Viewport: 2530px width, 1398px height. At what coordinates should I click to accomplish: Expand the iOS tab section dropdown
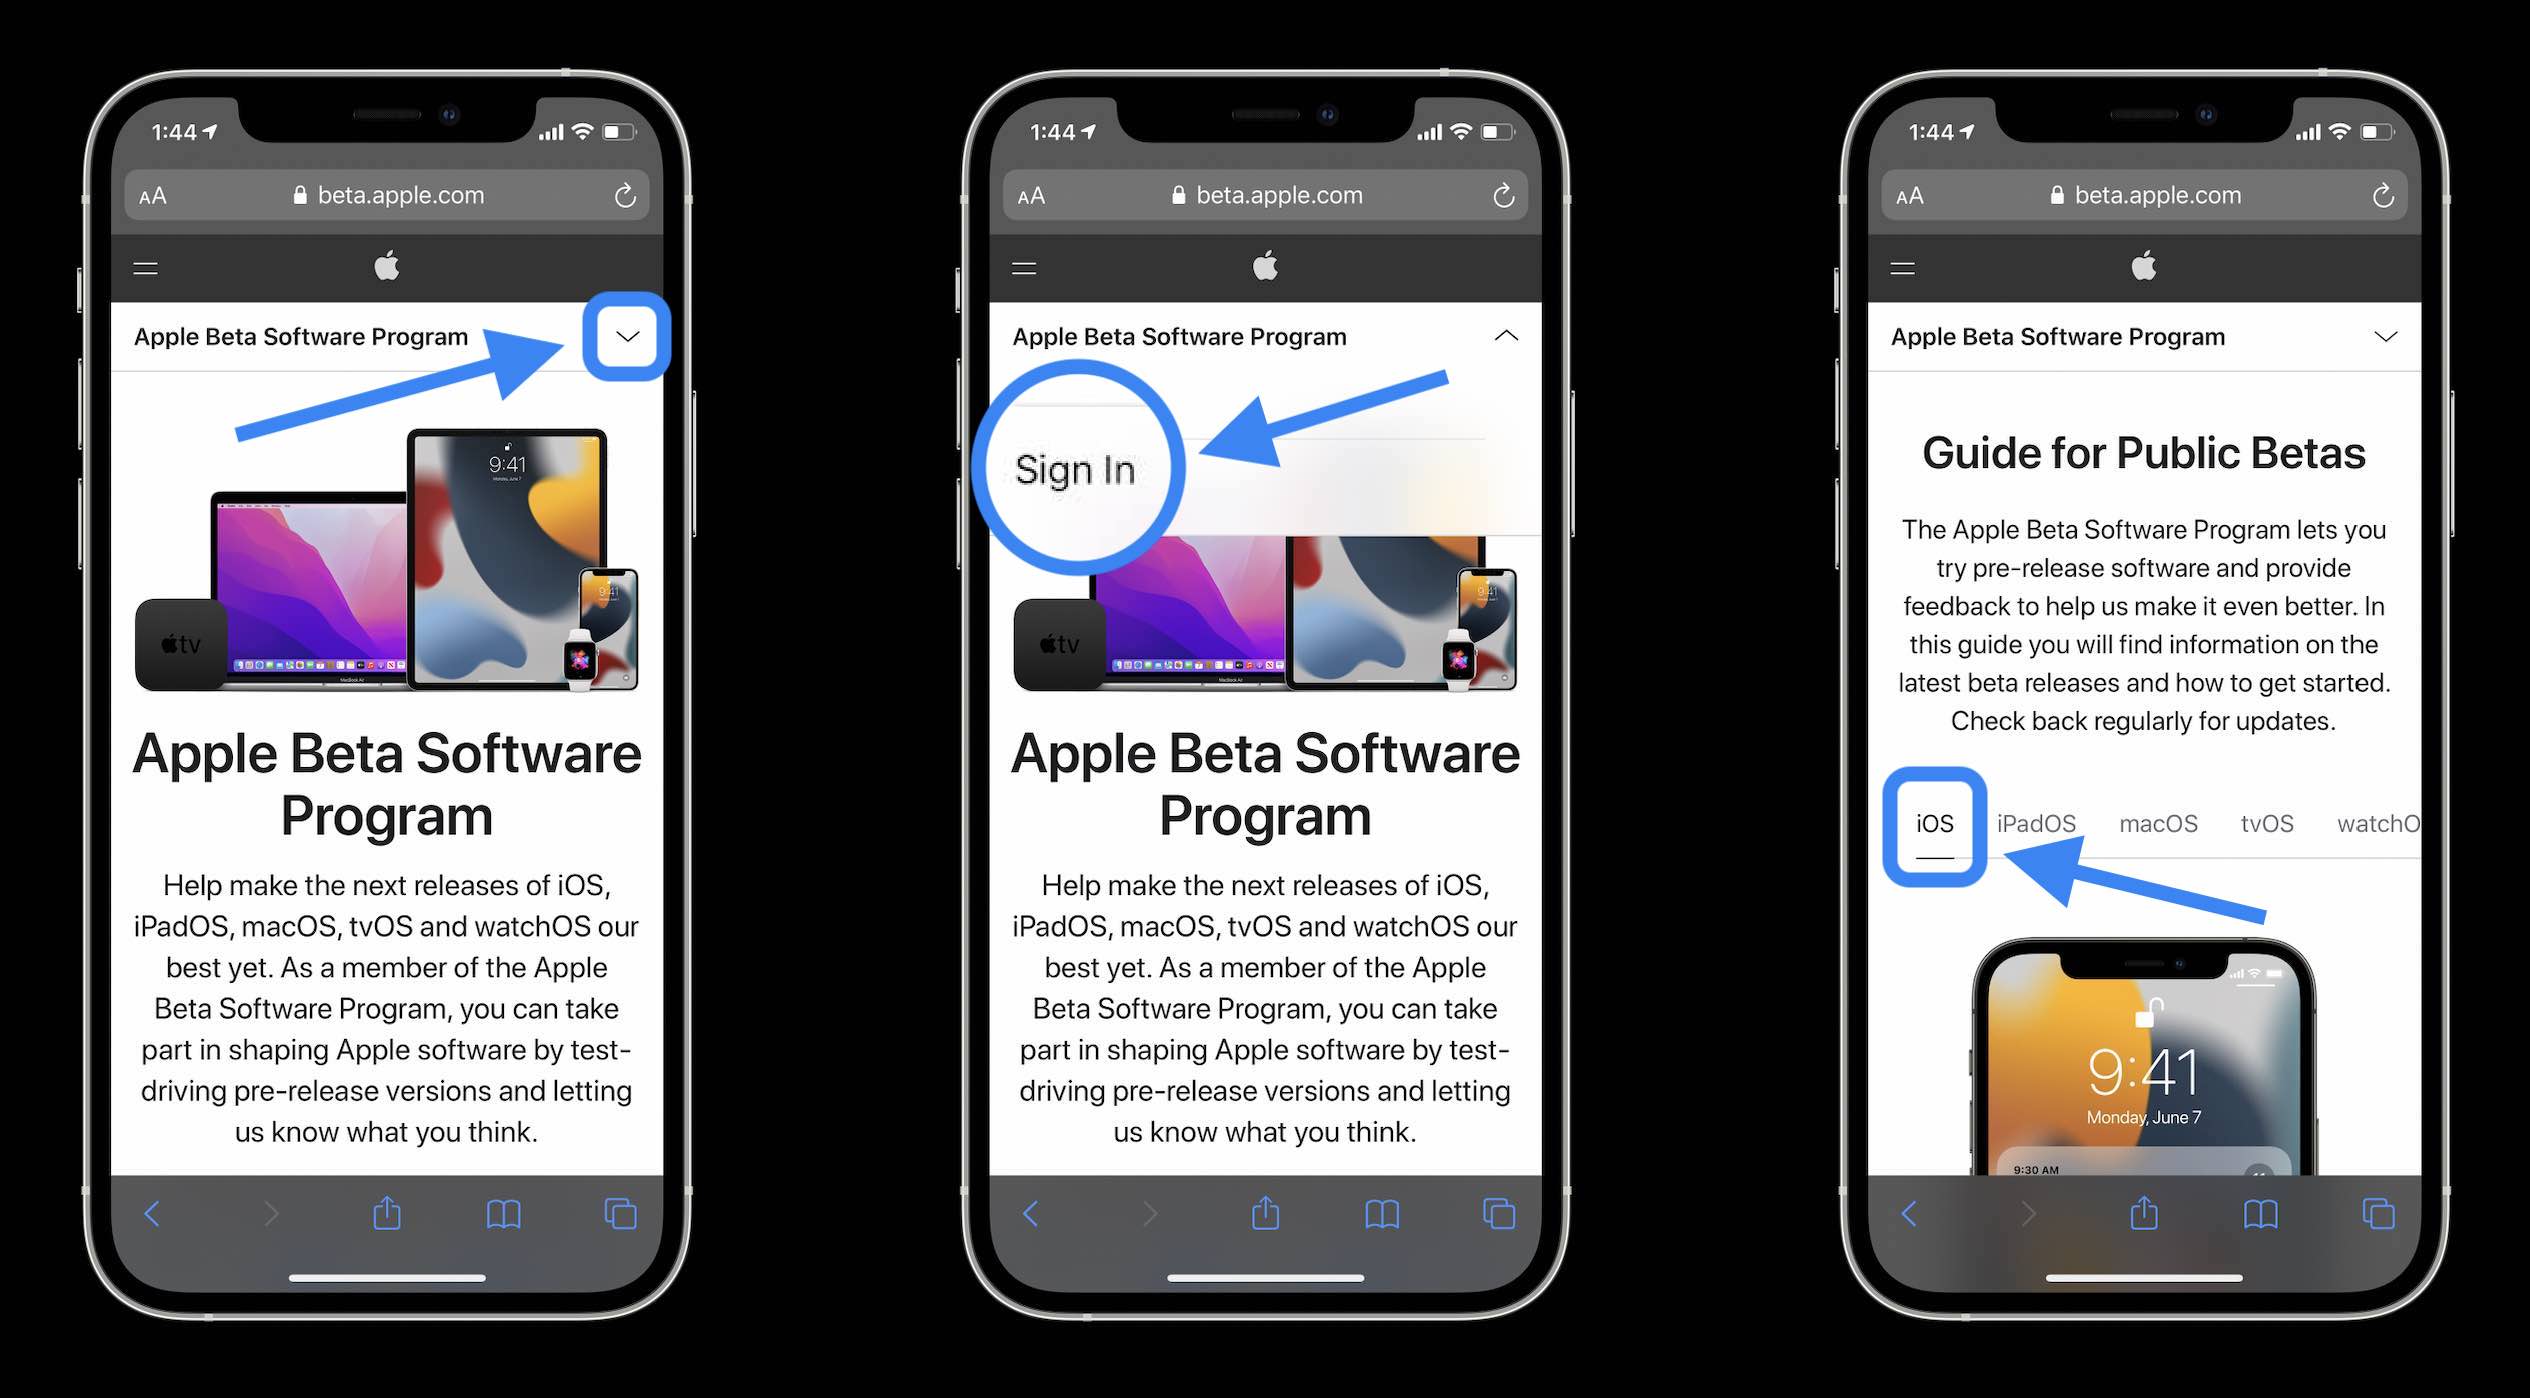click(1933, 821)
